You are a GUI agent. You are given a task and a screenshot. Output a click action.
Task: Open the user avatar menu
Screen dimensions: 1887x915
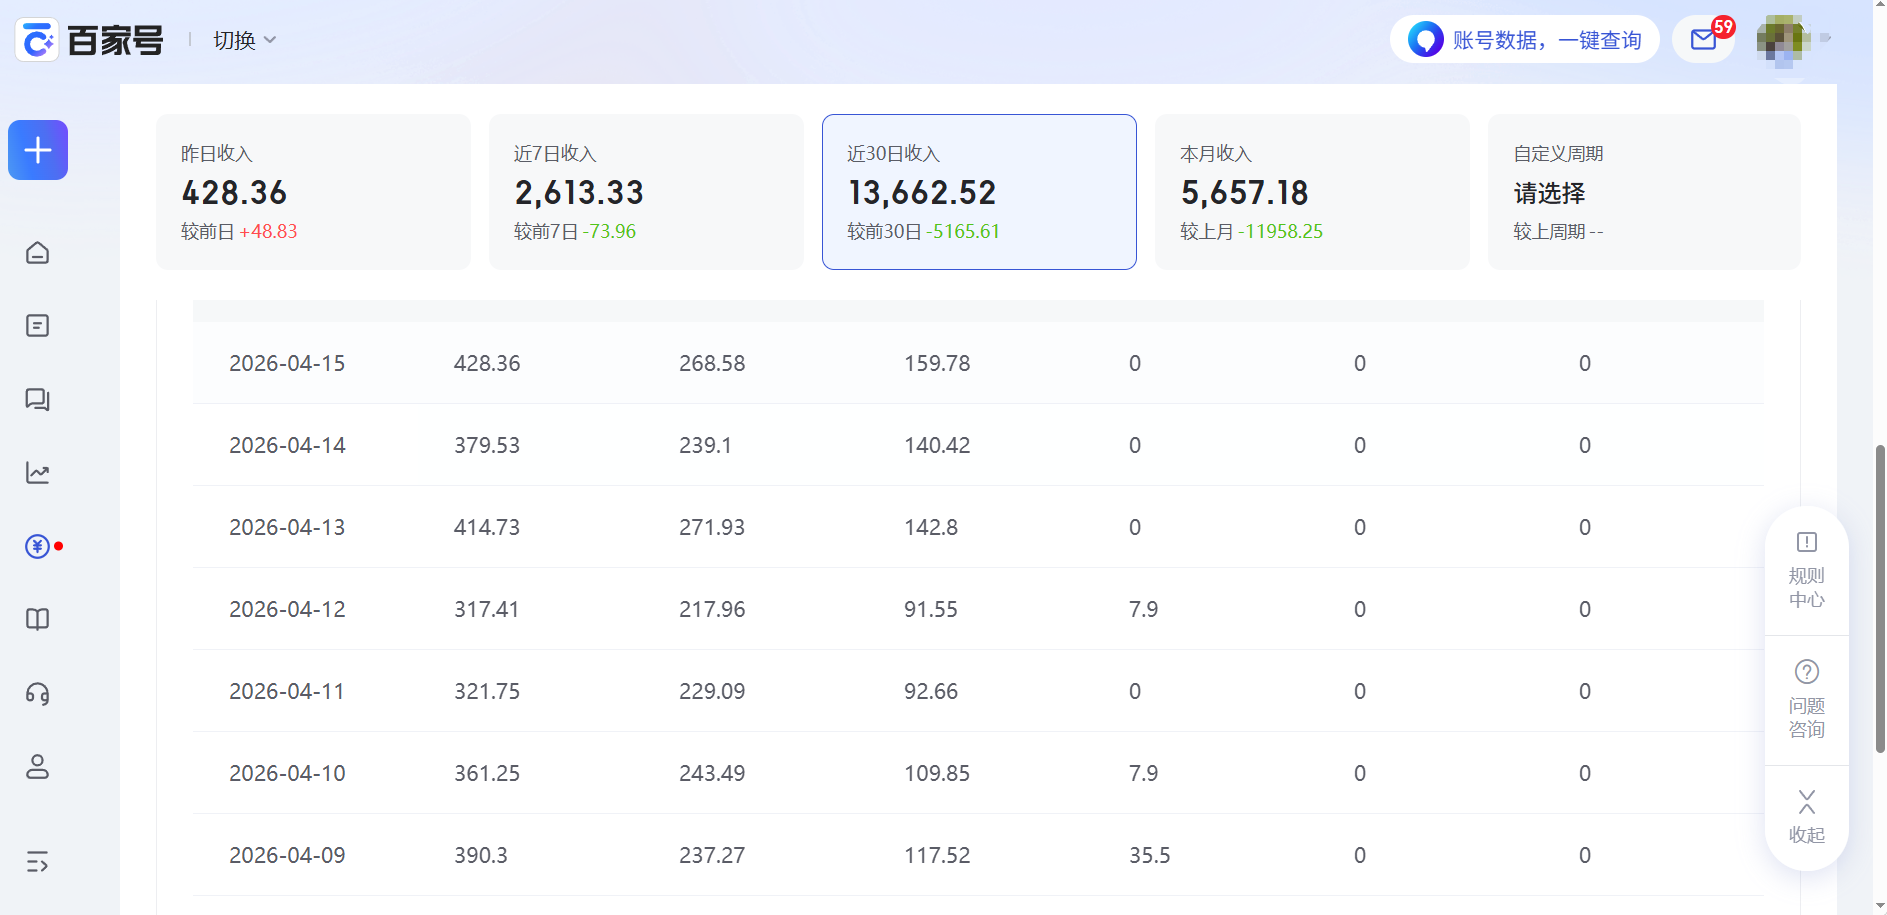tap(1783, 40)
